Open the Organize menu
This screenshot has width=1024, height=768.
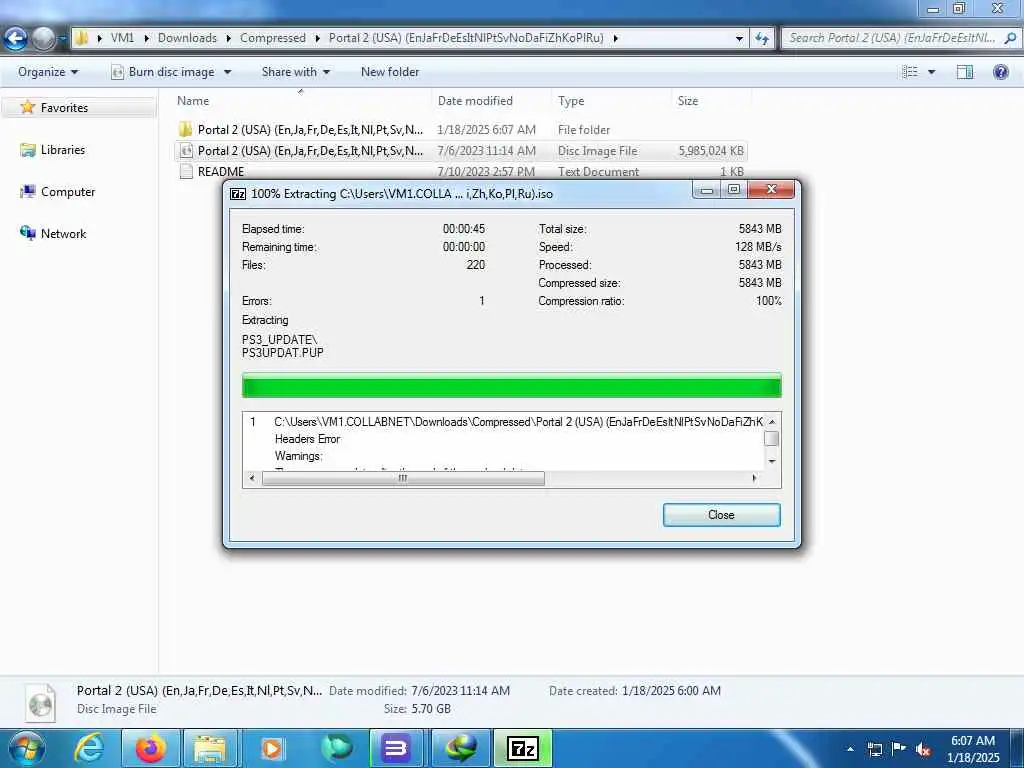tap(48, 72)
